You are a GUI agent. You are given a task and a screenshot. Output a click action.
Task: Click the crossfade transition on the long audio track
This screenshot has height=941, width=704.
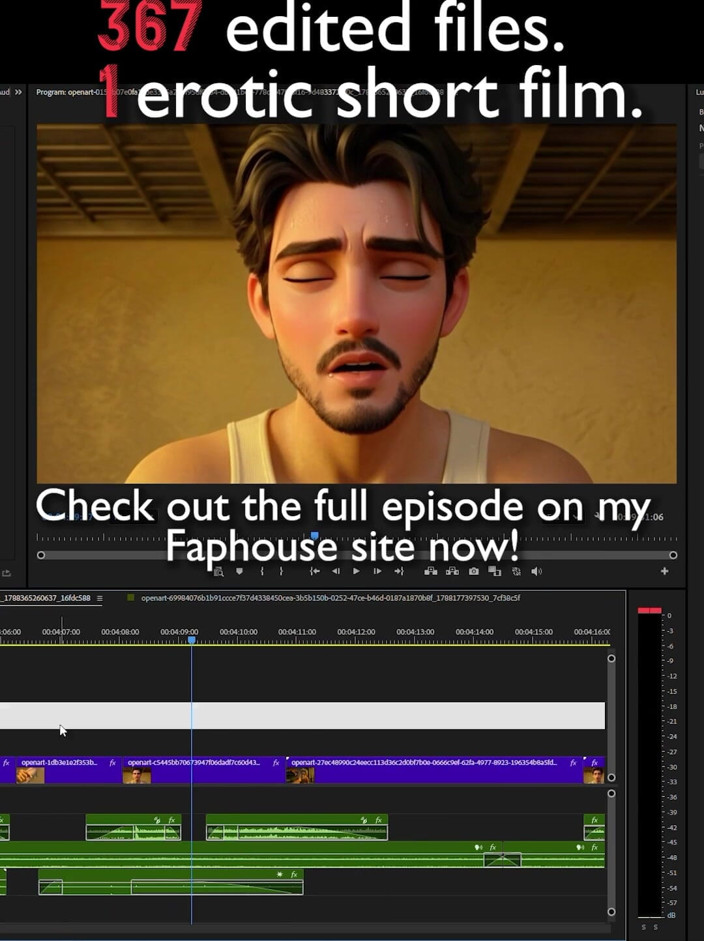(502, 859)
